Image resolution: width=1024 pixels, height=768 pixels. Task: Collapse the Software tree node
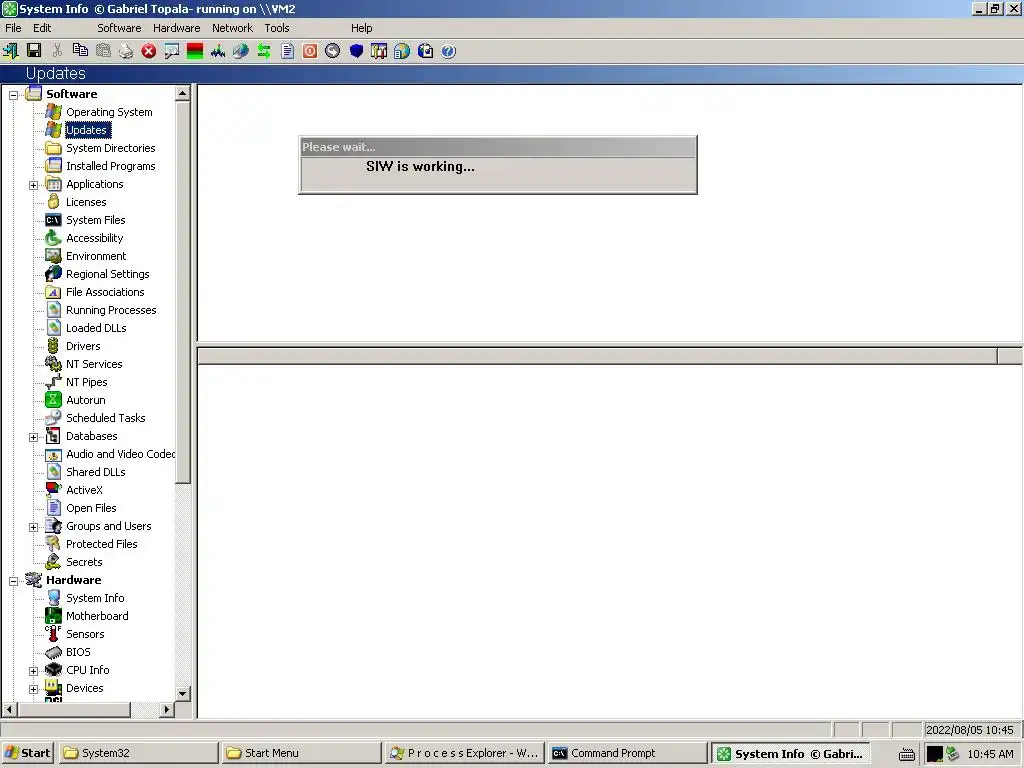[13, 95]
